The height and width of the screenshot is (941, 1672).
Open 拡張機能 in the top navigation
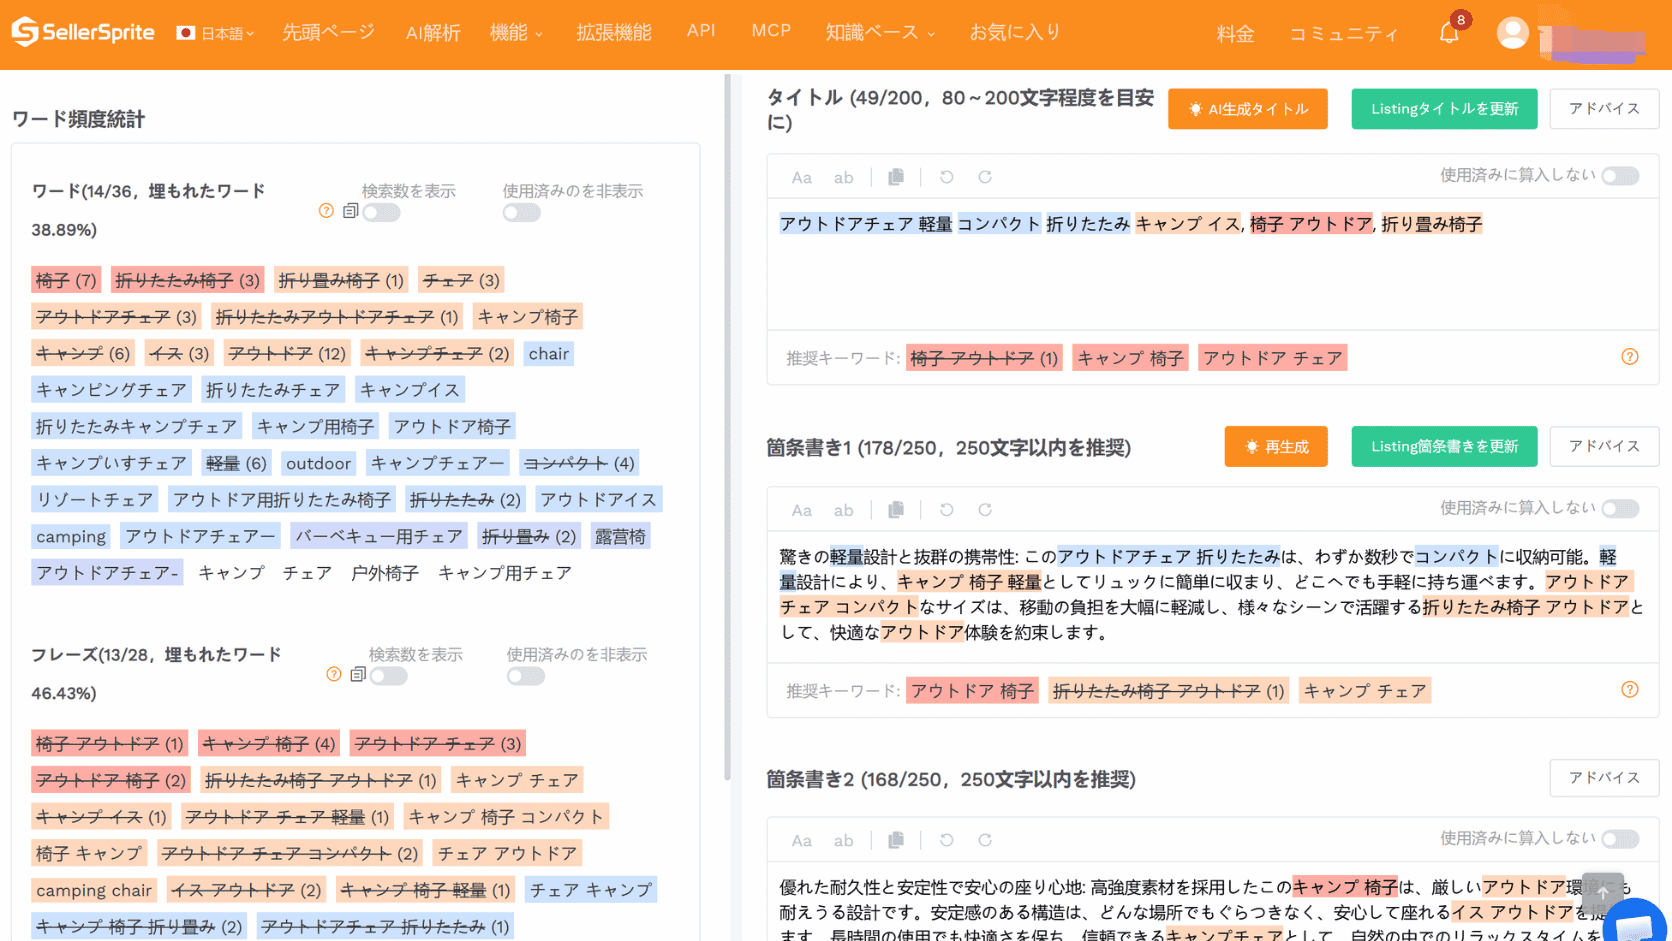click(614, 33)
